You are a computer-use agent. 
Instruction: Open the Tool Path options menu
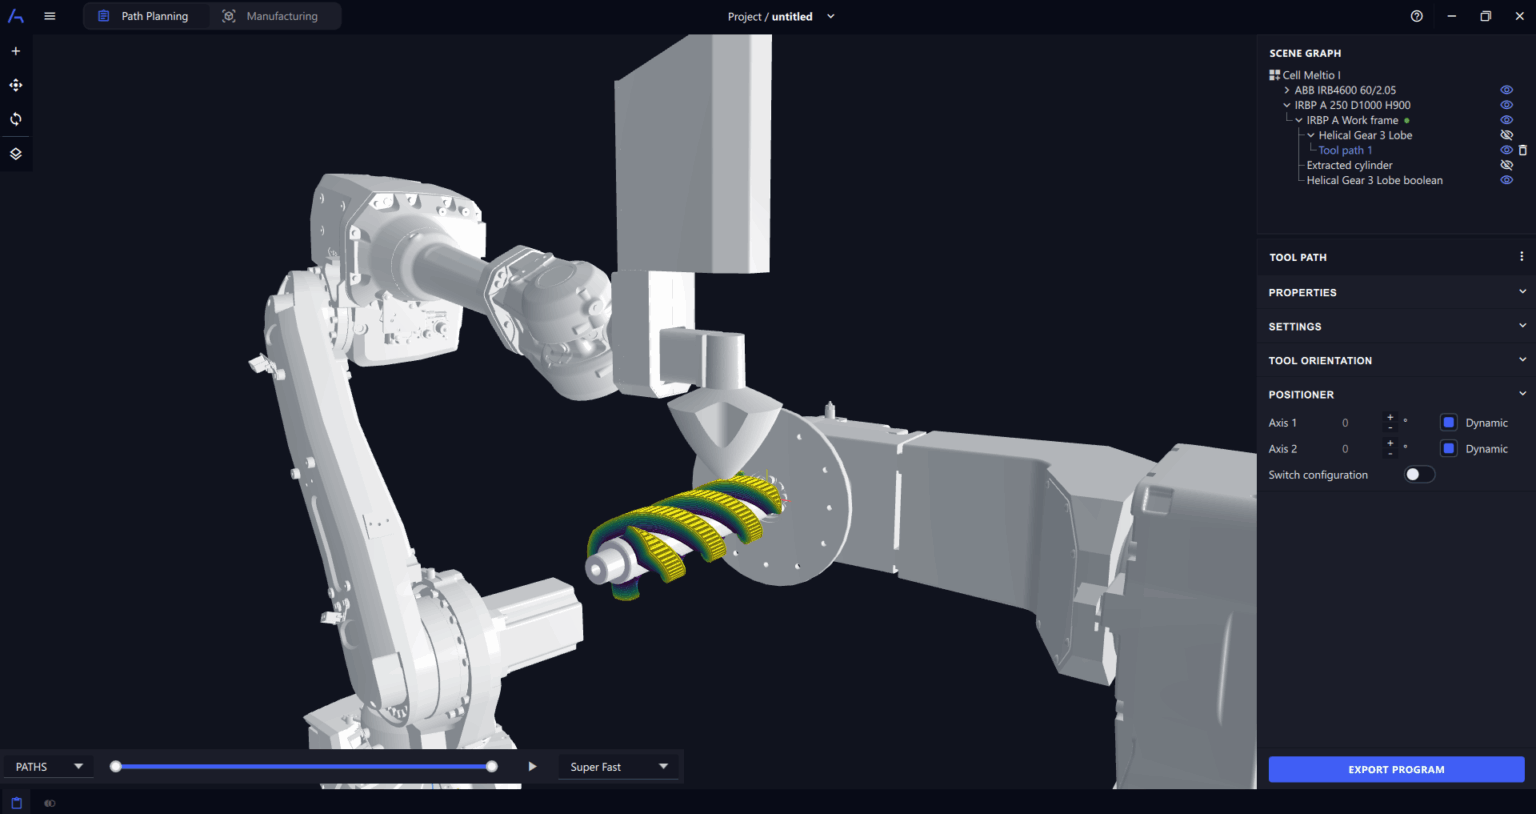pyautogui.click(x=1521, y=257)
